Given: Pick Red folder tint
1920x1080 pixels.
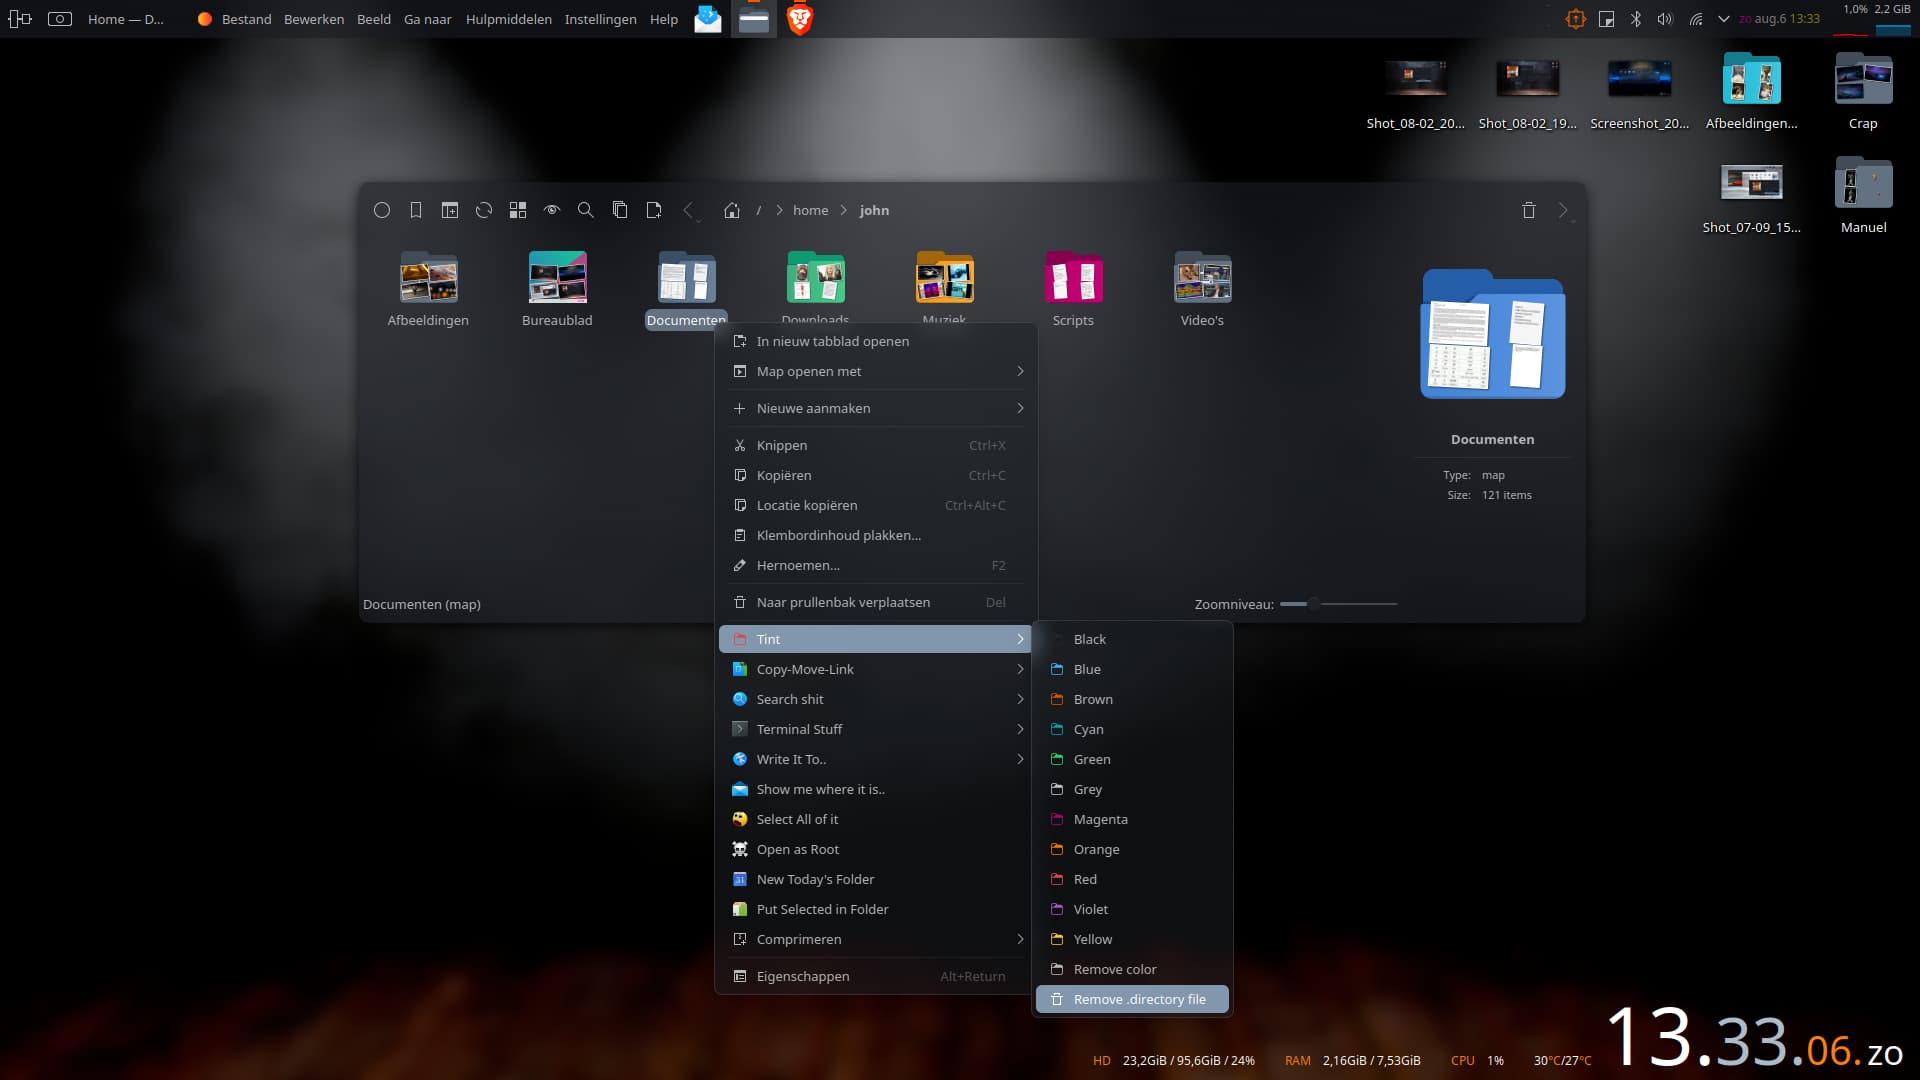Looking at the screenshot, I should [1132, 879].
